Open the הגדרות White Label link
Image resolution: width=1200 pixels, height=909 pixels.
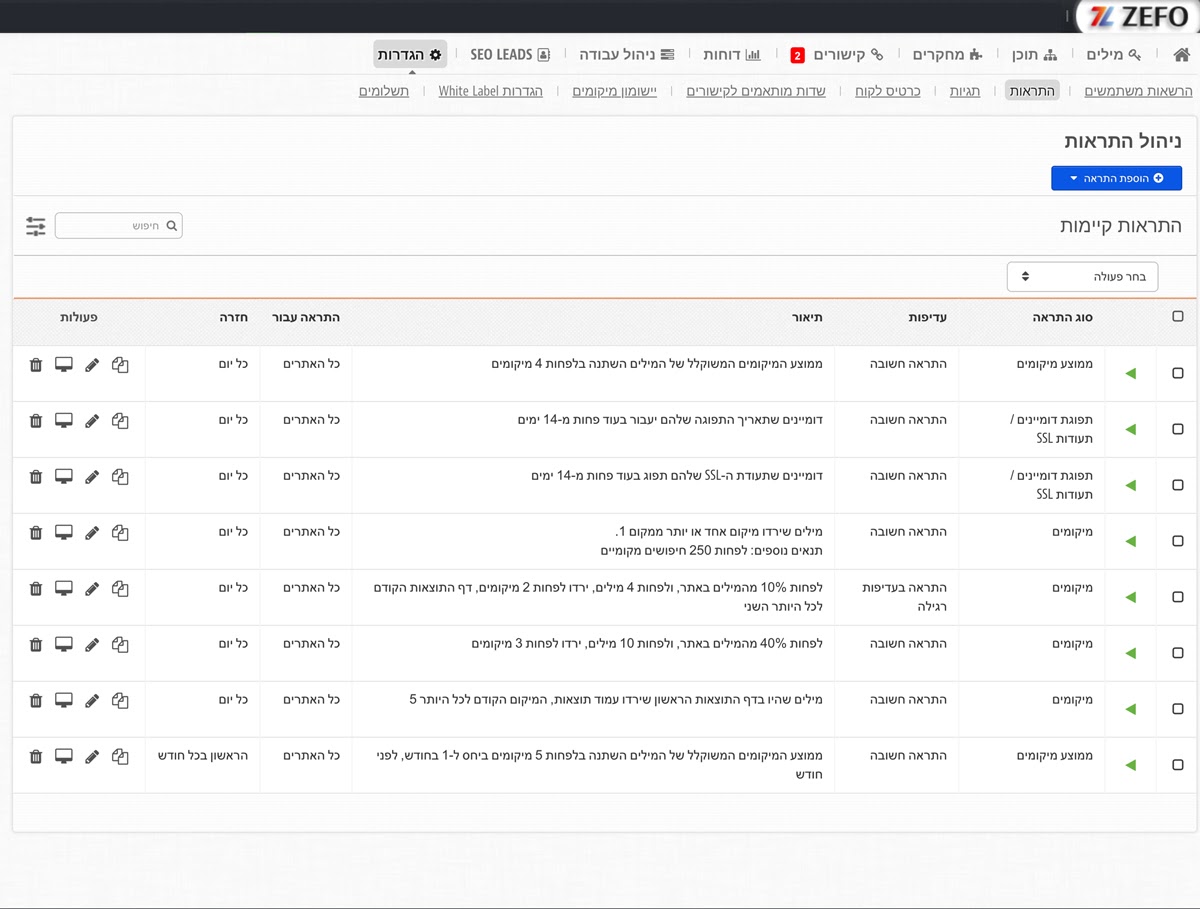tap(490, 91)
